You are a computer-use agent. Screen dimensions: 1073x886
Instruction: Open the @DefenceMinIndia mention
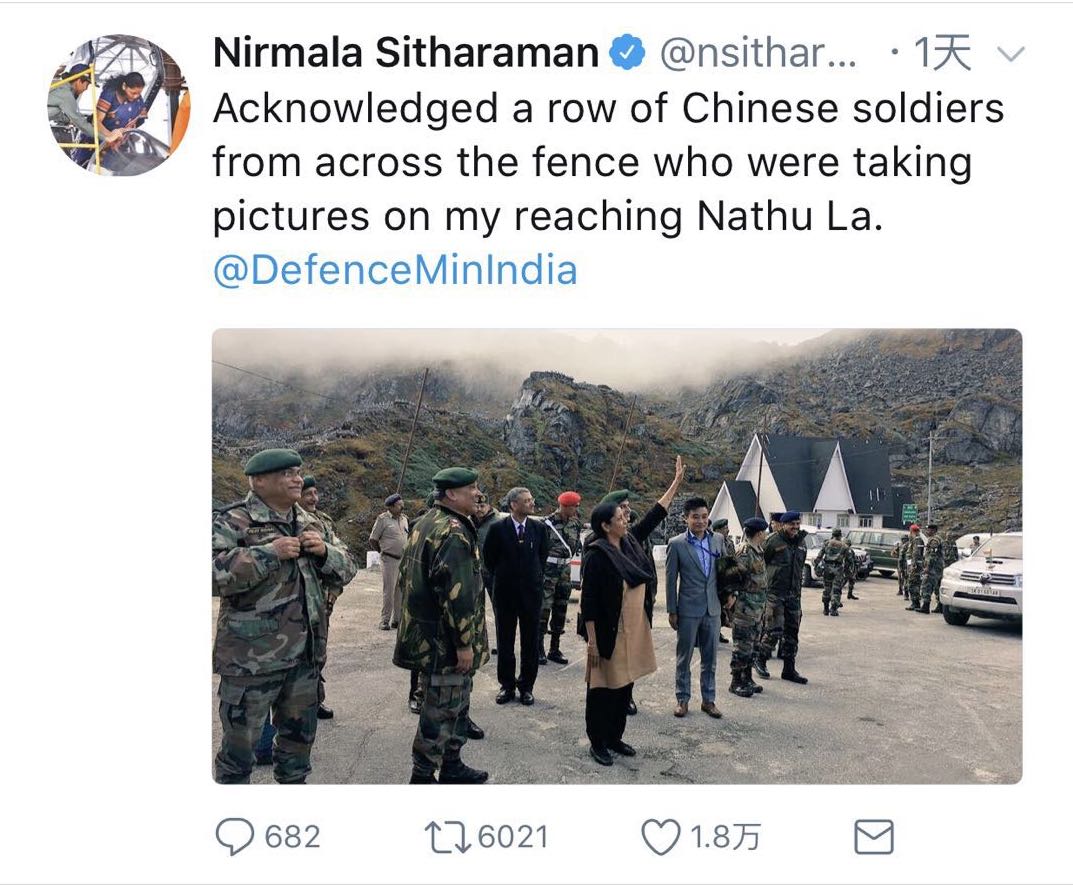tap(395, 270)
